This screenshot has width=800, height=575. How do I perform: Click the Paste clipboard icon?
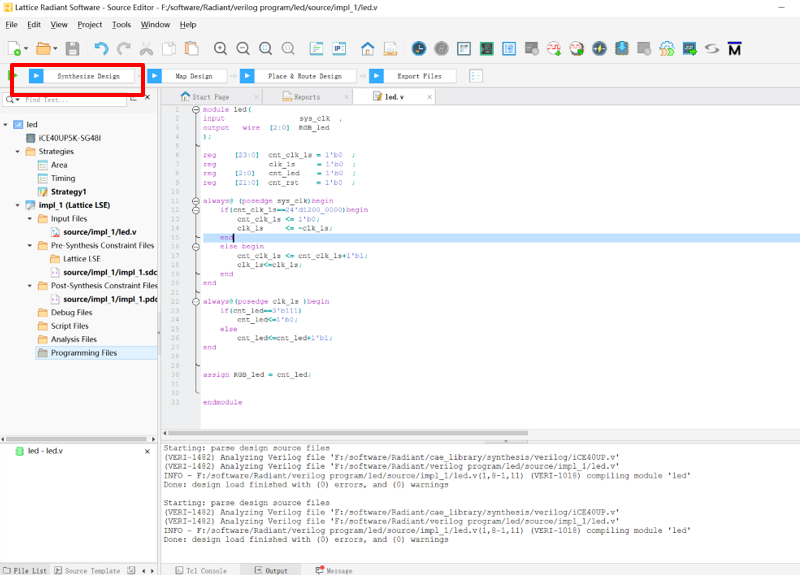[191, 49]
